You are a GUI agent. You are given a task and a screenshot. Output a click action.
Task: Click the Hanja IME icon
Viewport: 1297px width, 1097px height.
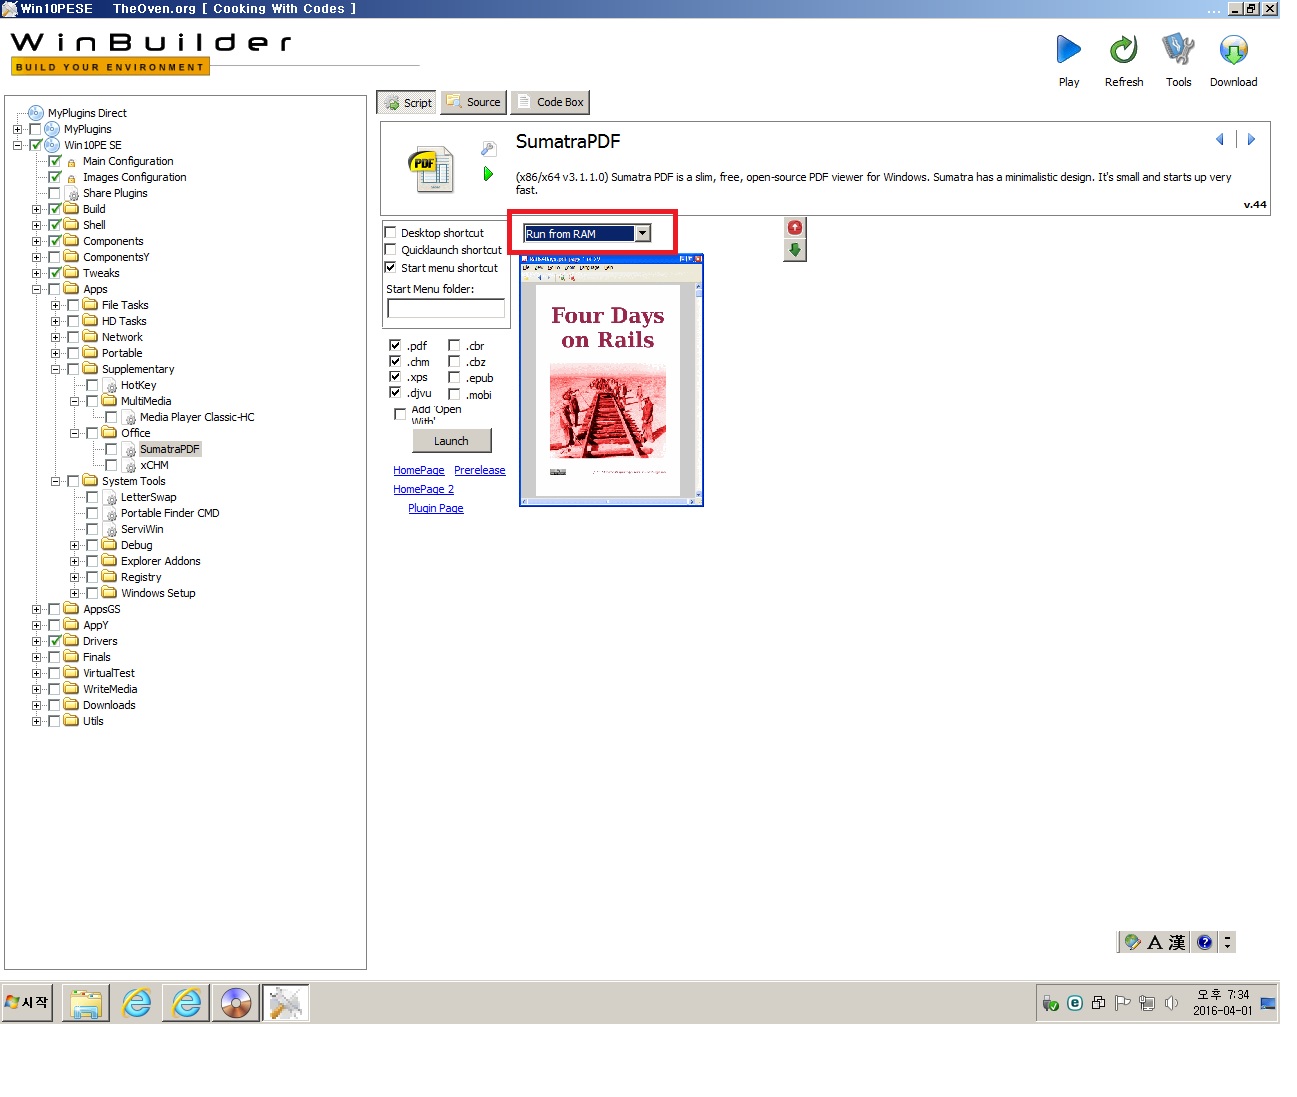pyautogui.click(x=1177, y=942)
